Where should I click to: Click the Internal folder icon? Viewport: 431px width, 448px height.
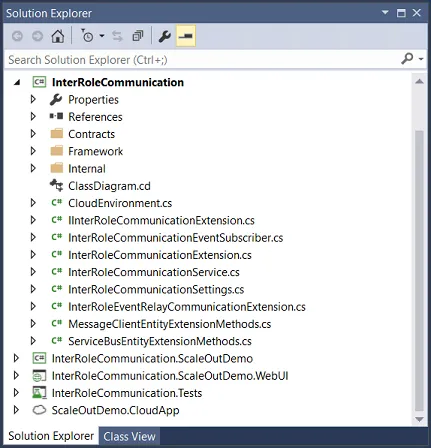[x=57, y=168]
